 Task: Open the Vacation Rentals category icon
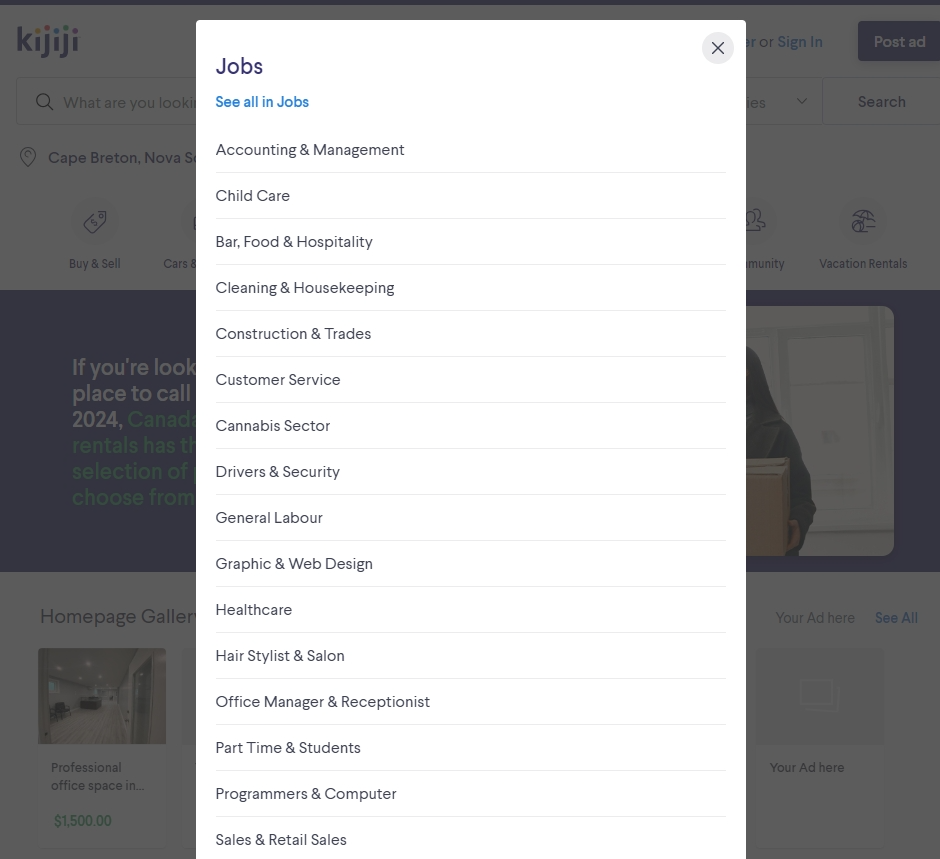(x=863, y=223)
